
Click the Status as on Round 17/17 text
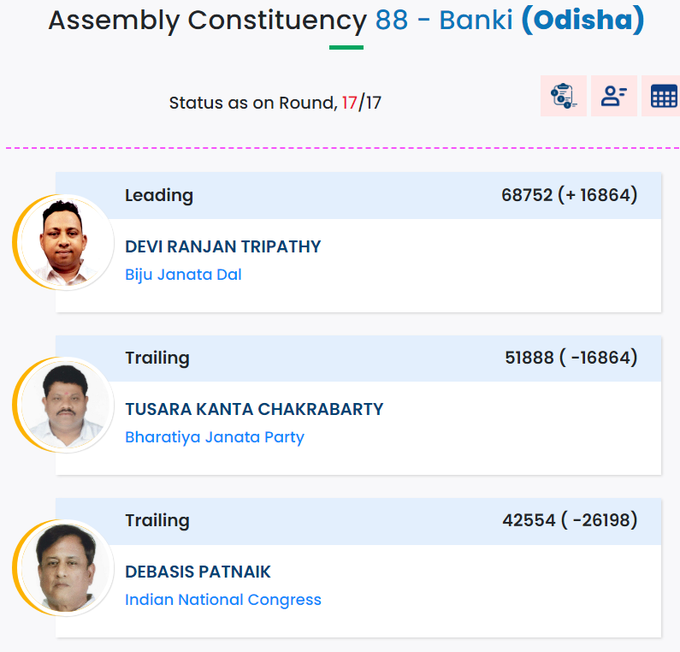click(x=275, y=103)
